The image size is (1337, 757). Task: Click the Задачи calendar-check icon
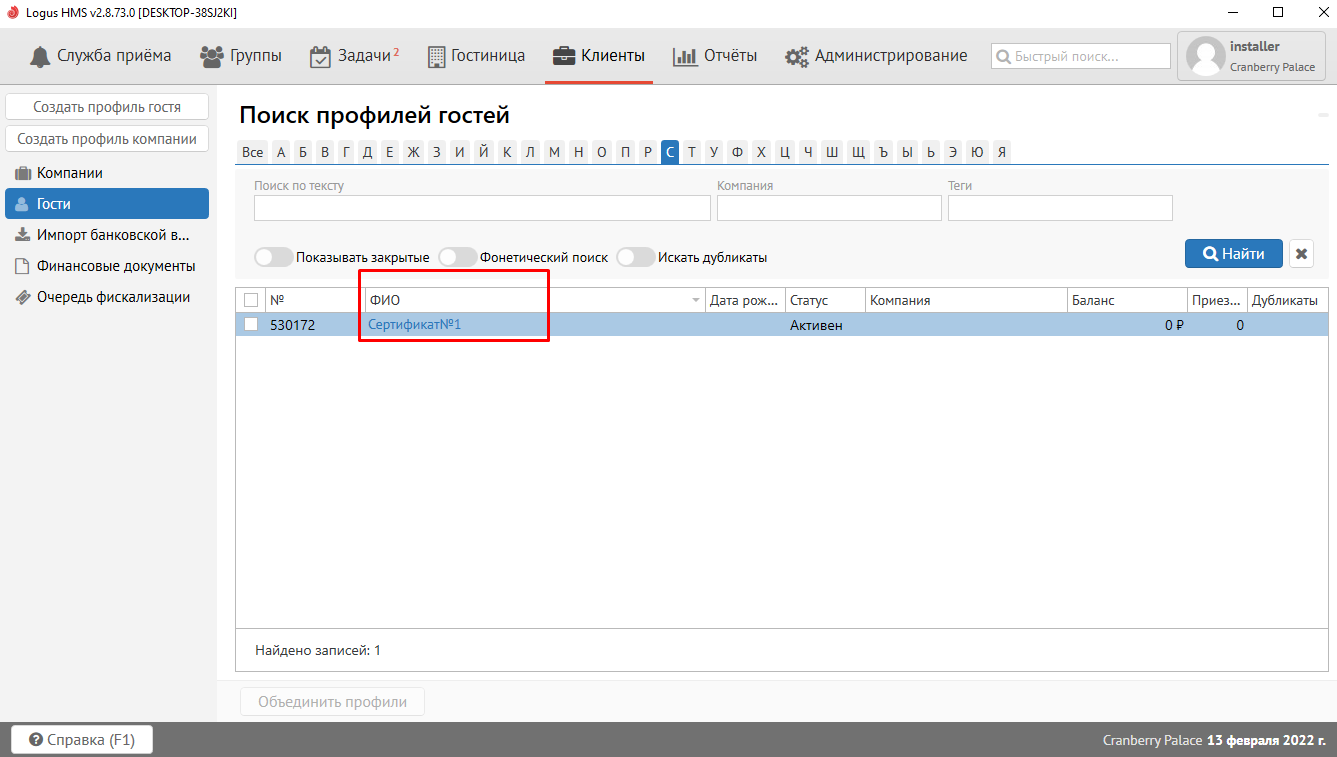click(320, 57)
